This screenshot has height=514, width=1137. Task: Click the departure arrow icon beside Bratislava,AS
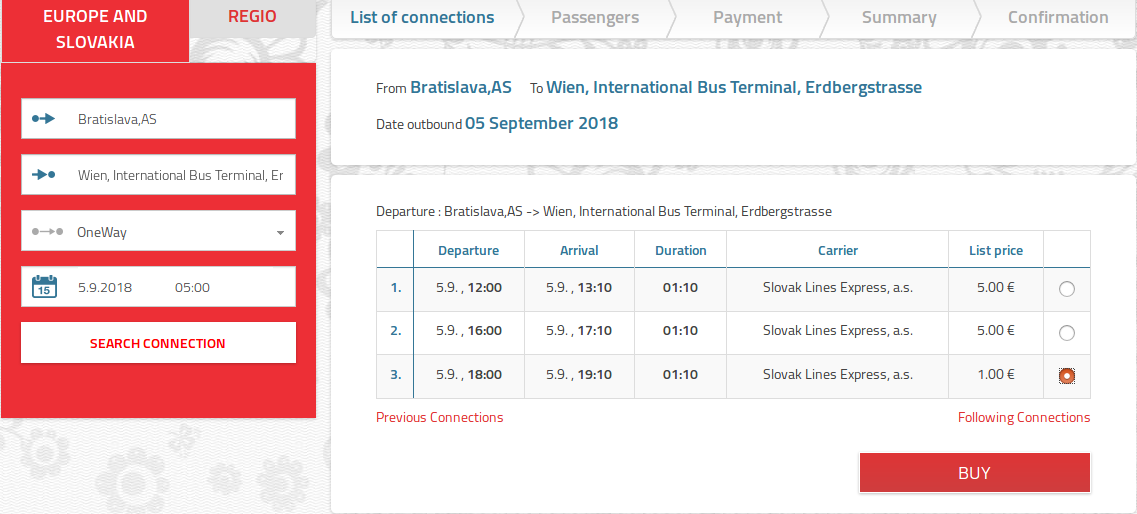pyautogui.click(x=44, y=119)
